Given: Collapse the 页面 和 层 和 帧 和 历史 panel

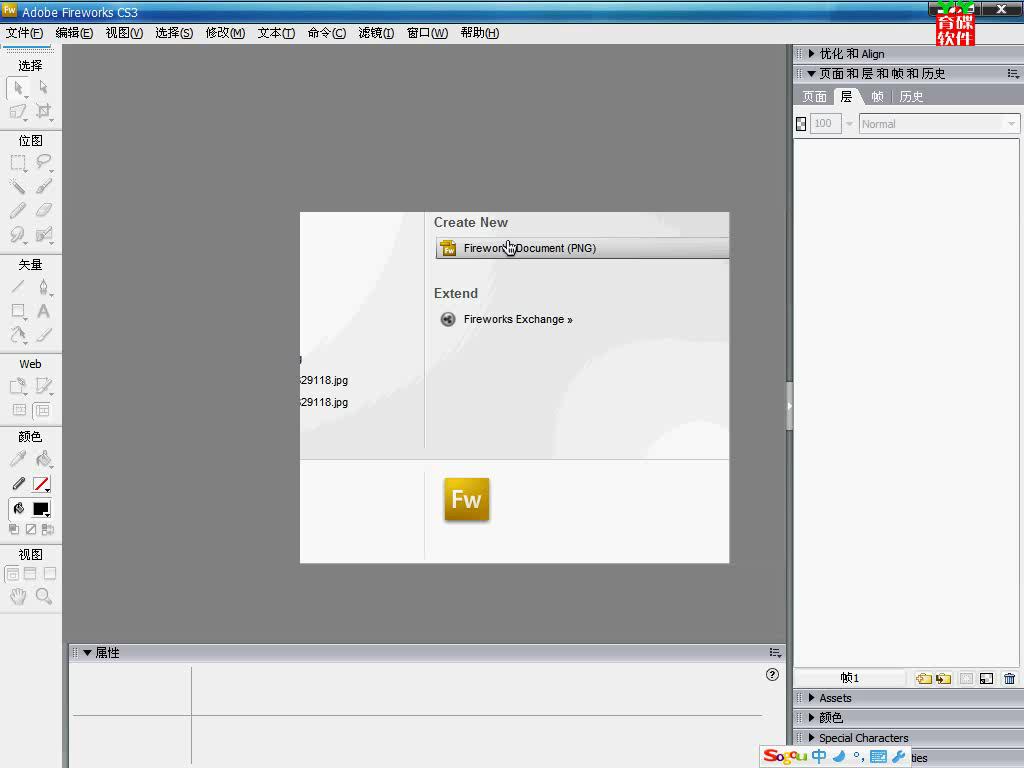Looking at the screenshot, I should pyautogui.click(x=811, y=74).
